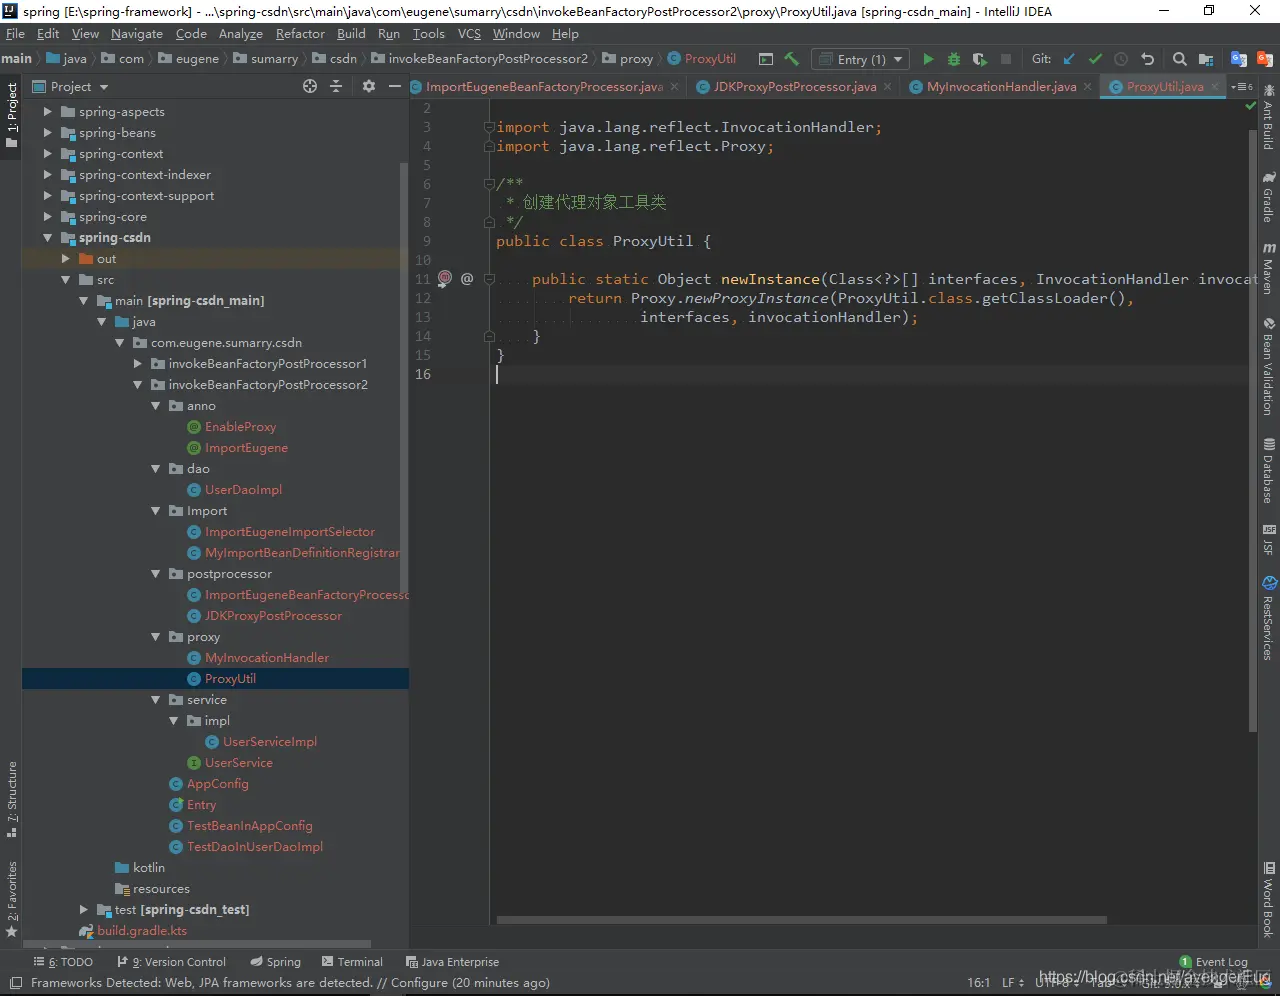Screen dimensions: 1280x996
Task: Click the Git revert/rollback arrow icon
Action: click(1147, 59)
